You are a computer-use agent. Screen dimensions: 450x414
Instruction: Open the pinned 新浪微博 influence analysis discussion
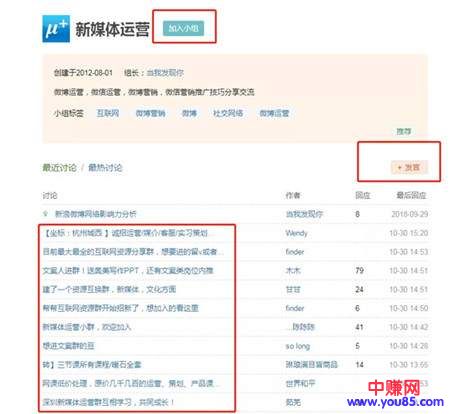96,214
